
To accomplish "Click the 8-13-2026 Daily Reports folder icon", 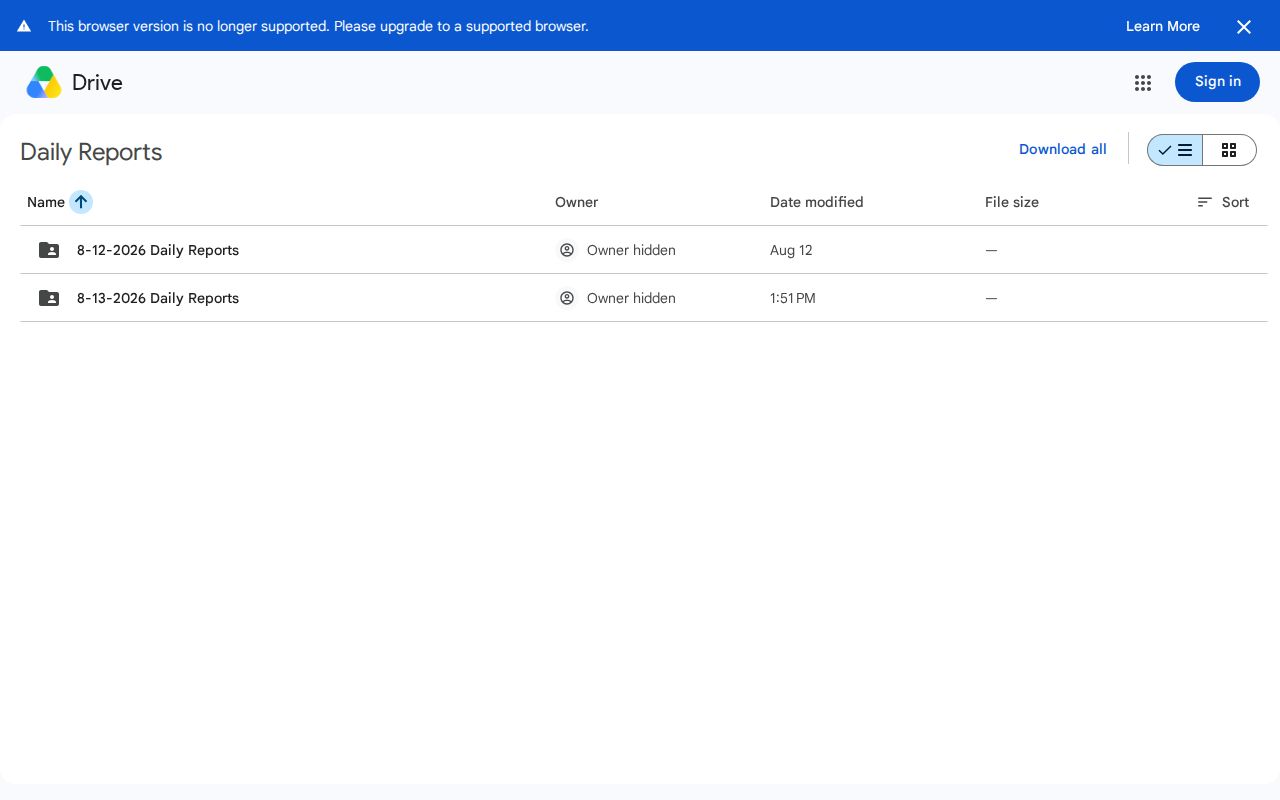I will pyautogui.click(x=49, y=298).
